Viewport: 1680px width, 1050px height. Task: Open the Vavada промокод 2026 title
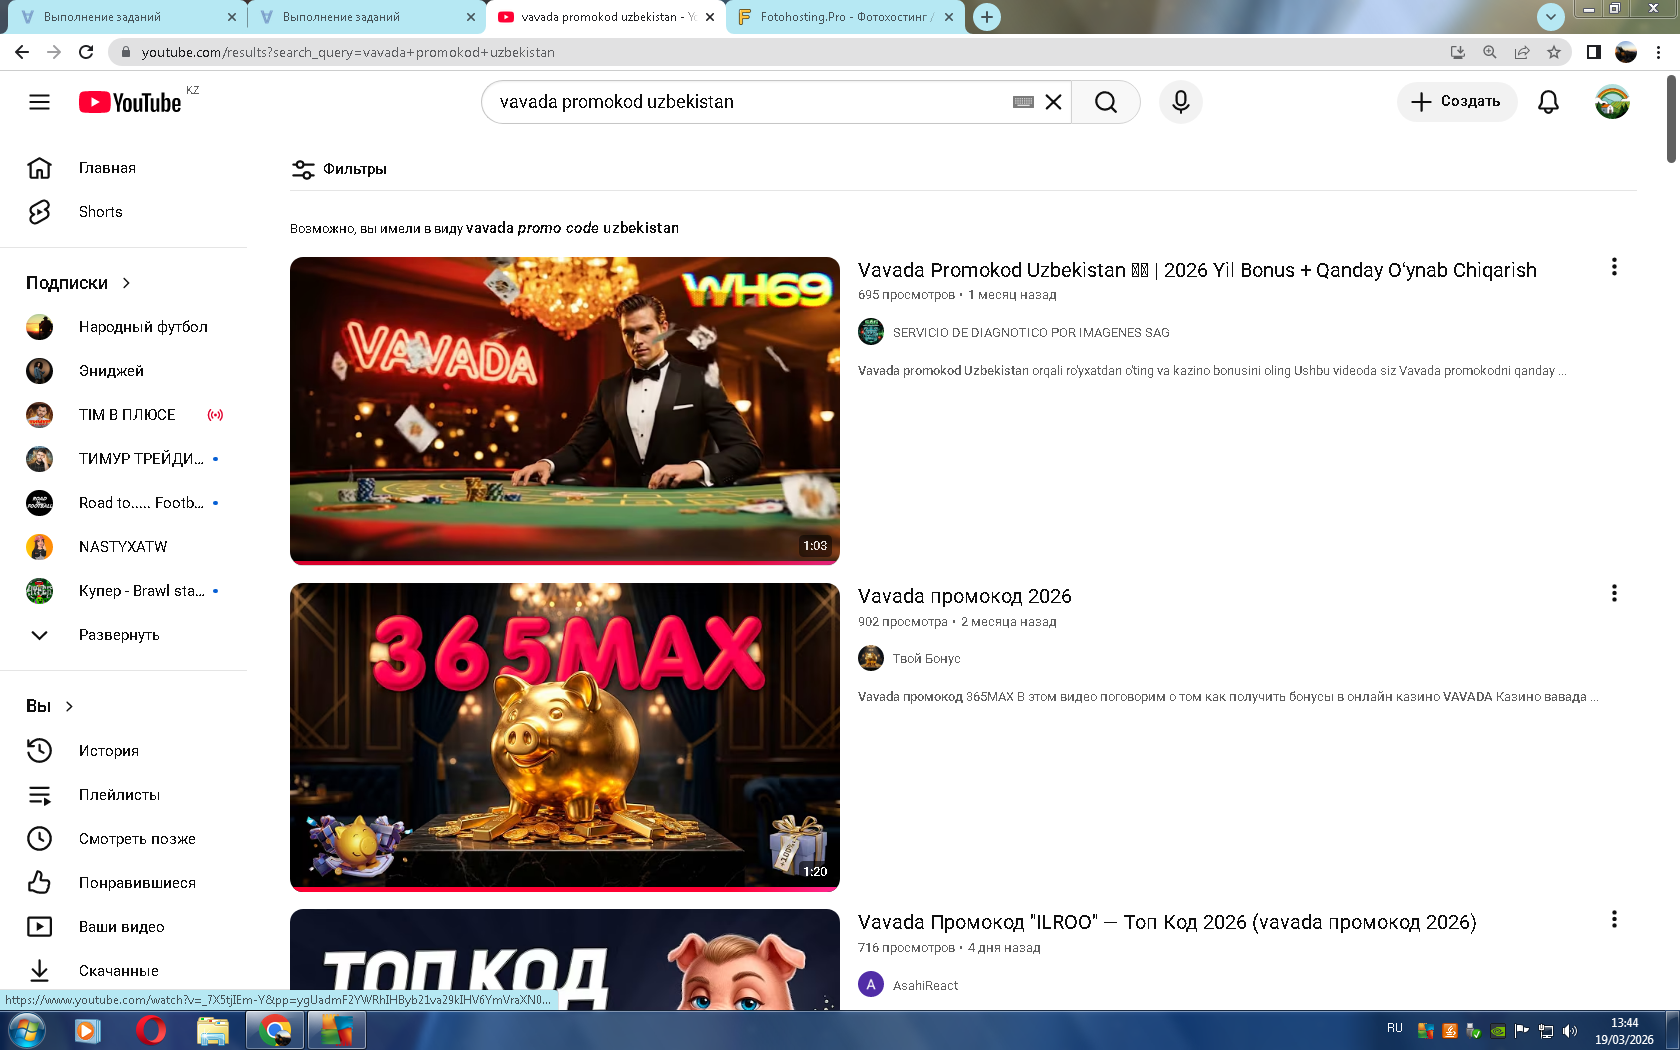965,596
